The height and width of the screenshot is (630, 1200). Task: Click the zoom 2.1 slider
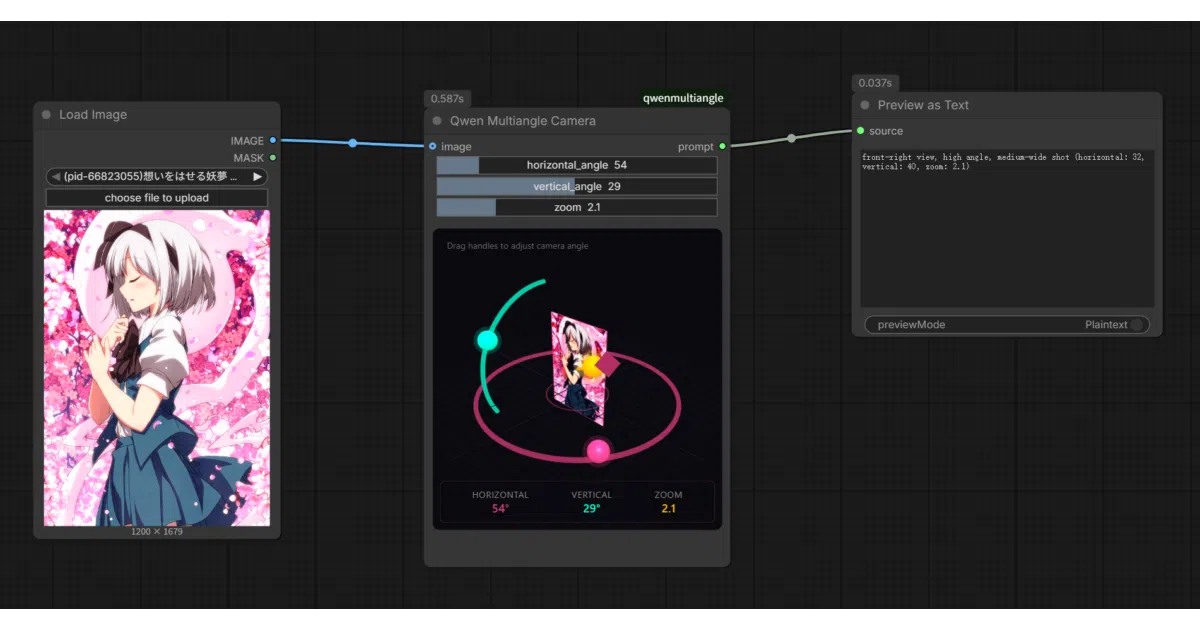[x=577, y=207]
